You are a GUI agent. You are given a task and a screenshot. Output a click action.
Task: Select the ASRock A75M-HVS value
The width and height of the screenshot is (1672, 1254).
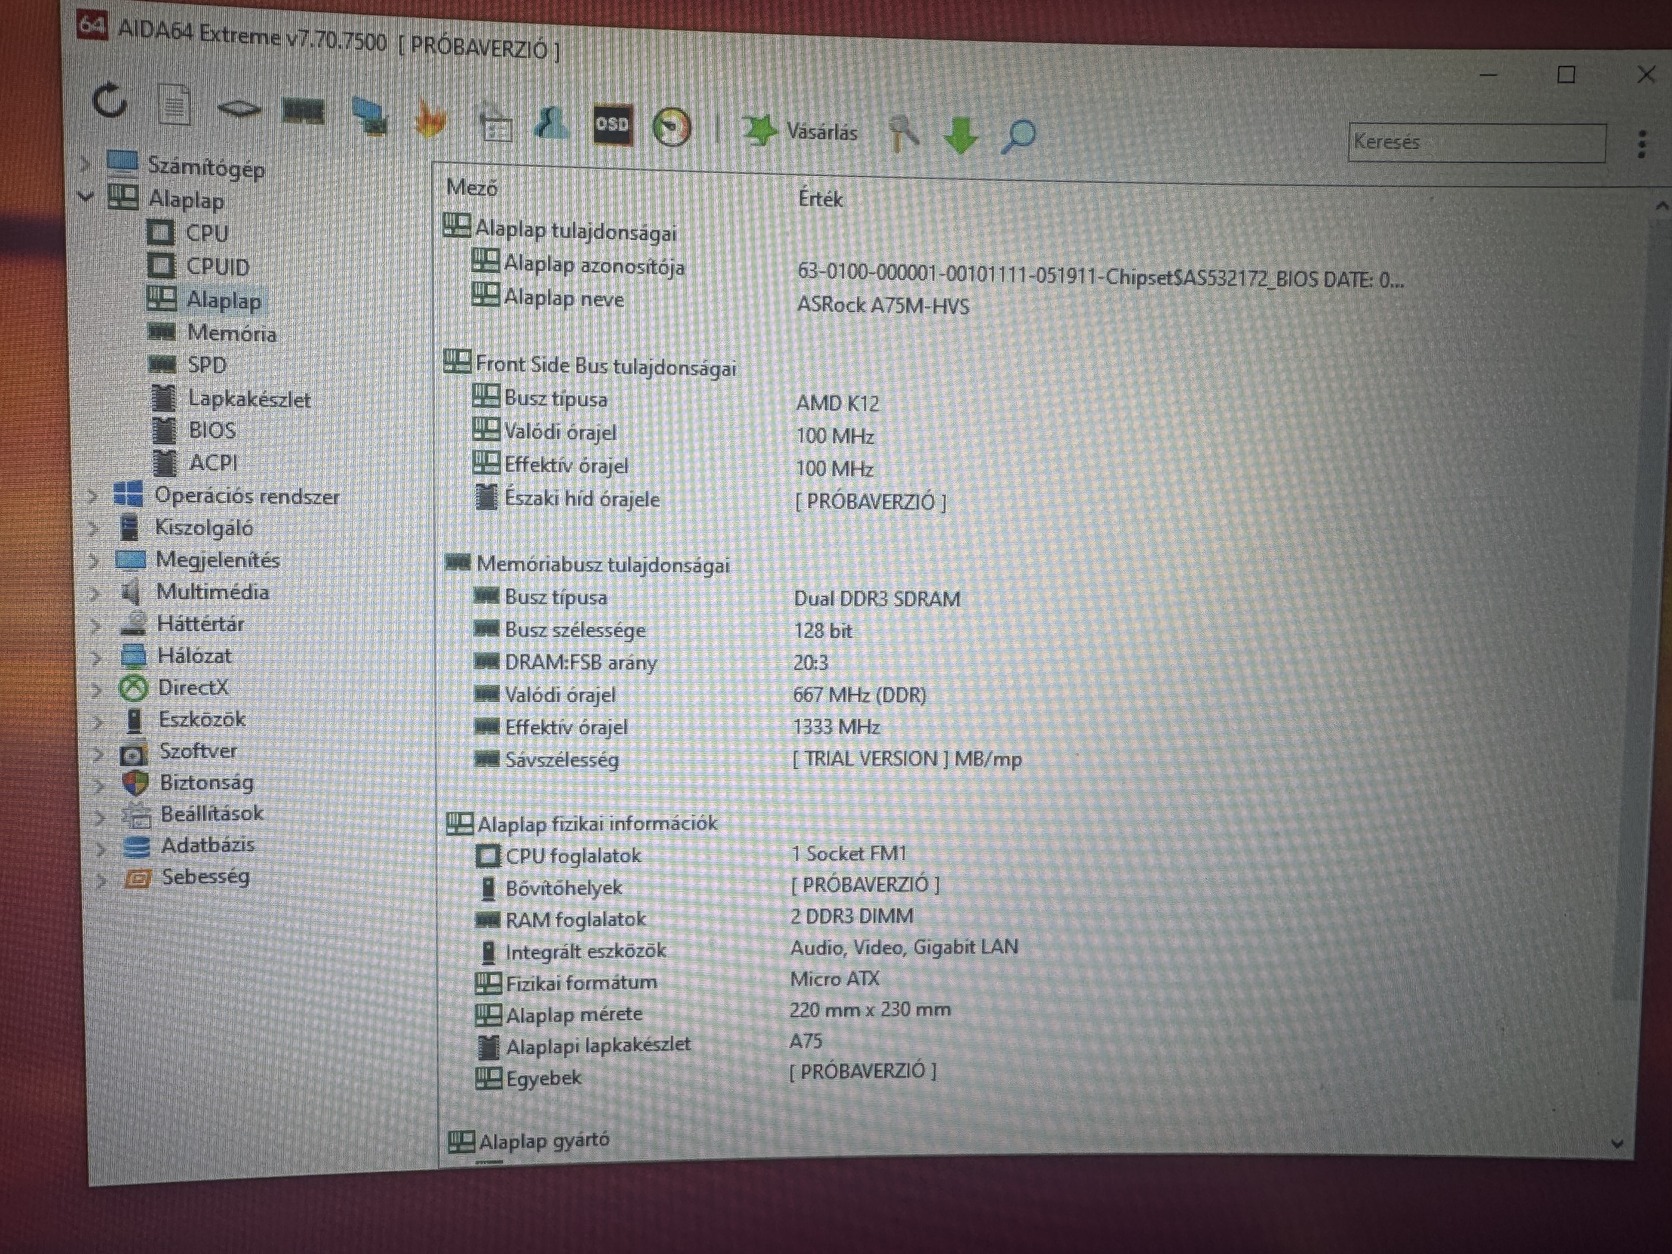point(883,305)
